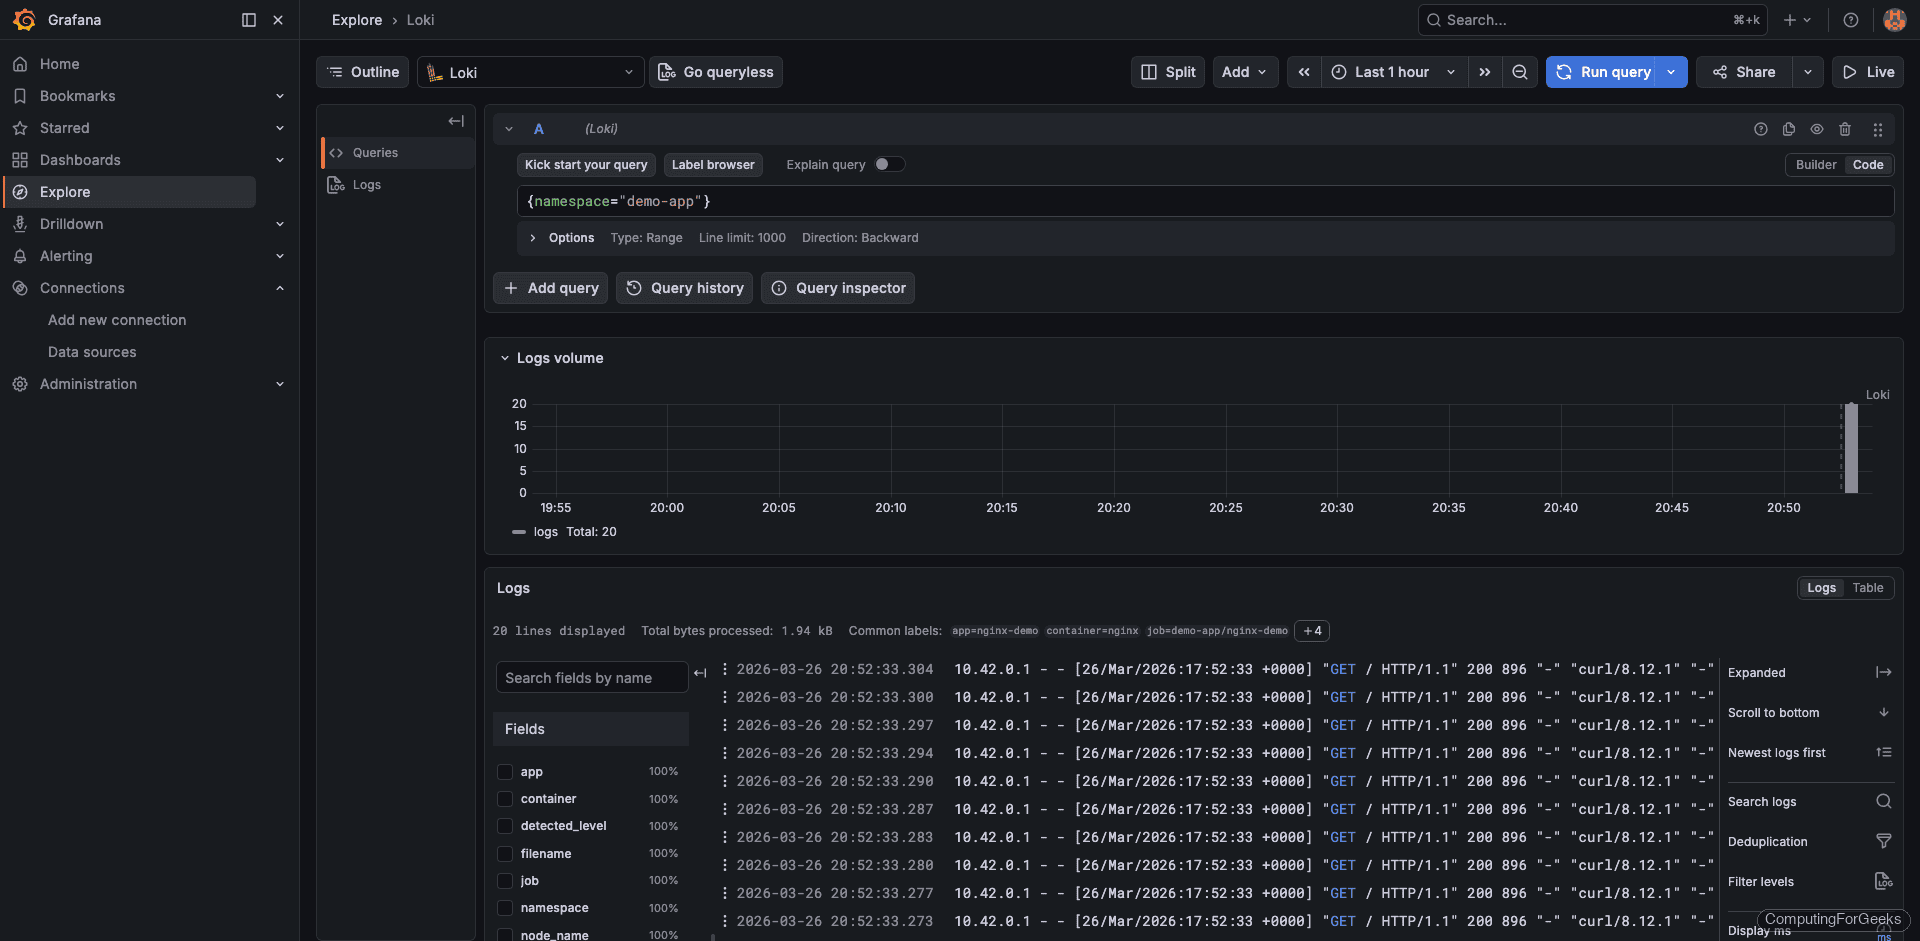Open the Search logs icon
Viewport: 1920px width, 941px height.
1884,801
